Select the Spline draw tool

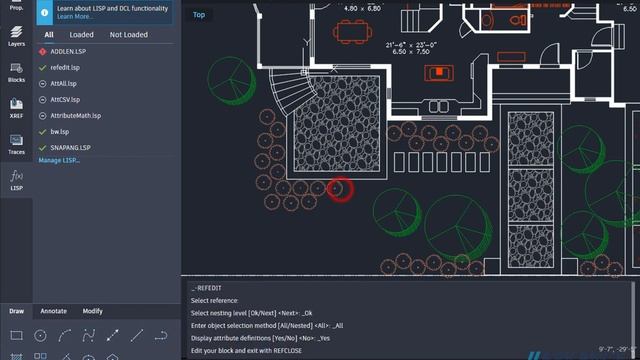[89, 336]
